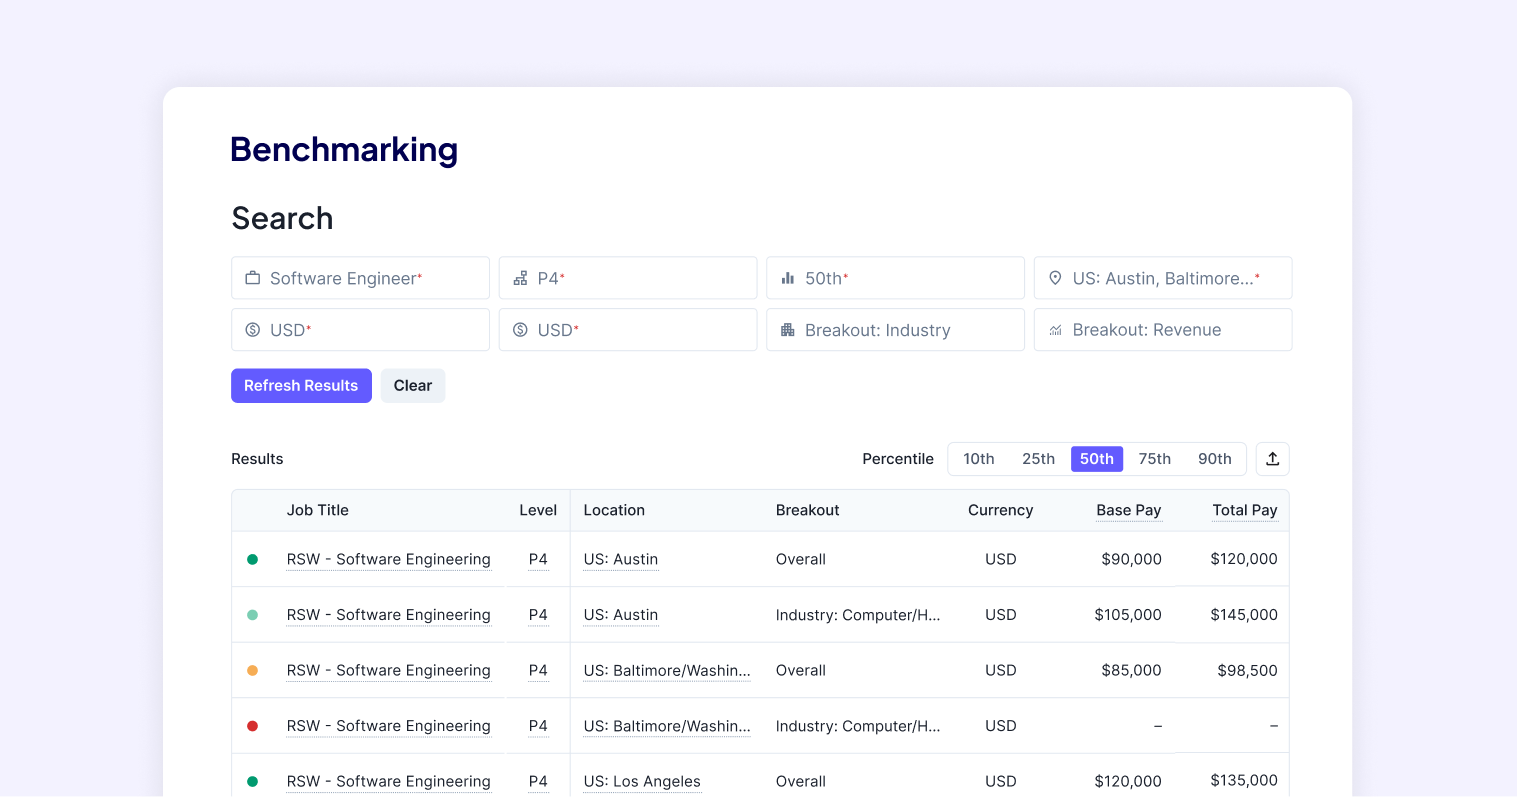
Task: Click the building icon in Breakout: Industry
Action: click(788, 330)
